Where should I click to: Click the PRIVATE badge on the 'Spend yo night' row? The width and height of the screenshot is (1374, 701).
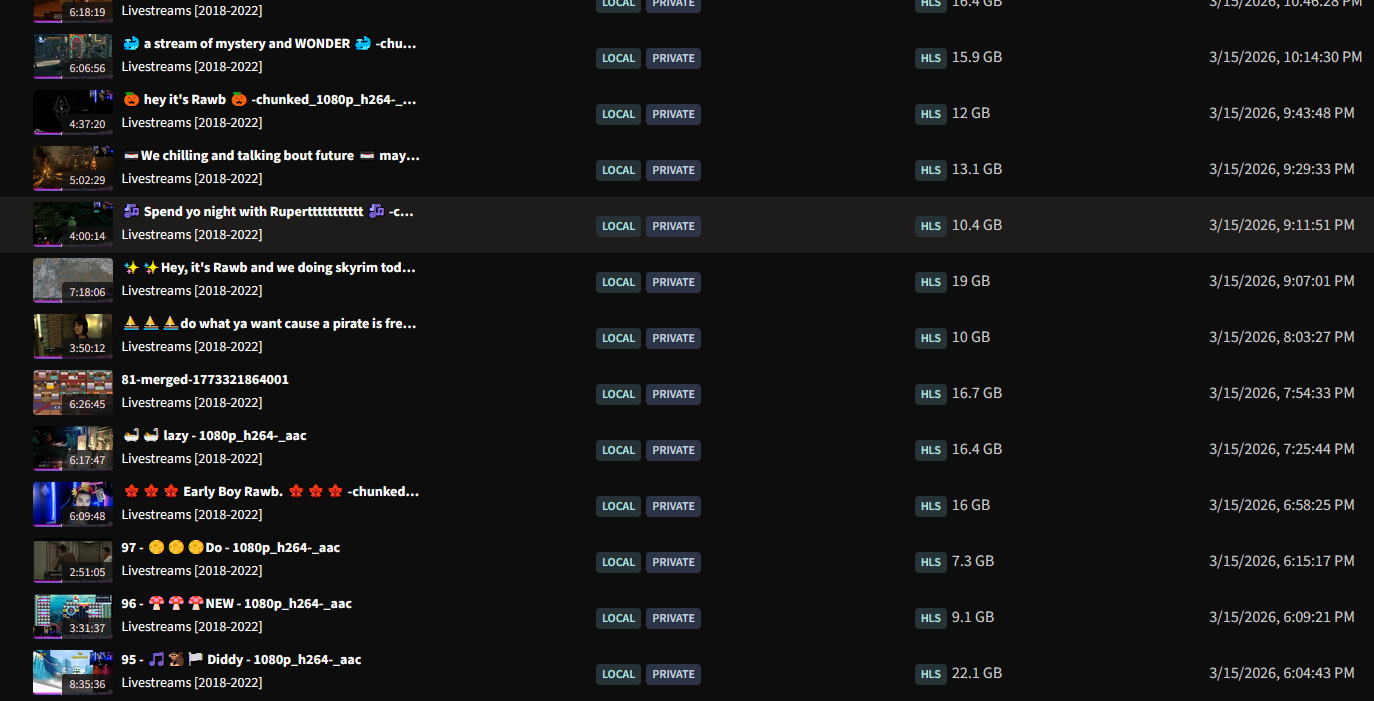pyautogui.click(x=673, y=226)
